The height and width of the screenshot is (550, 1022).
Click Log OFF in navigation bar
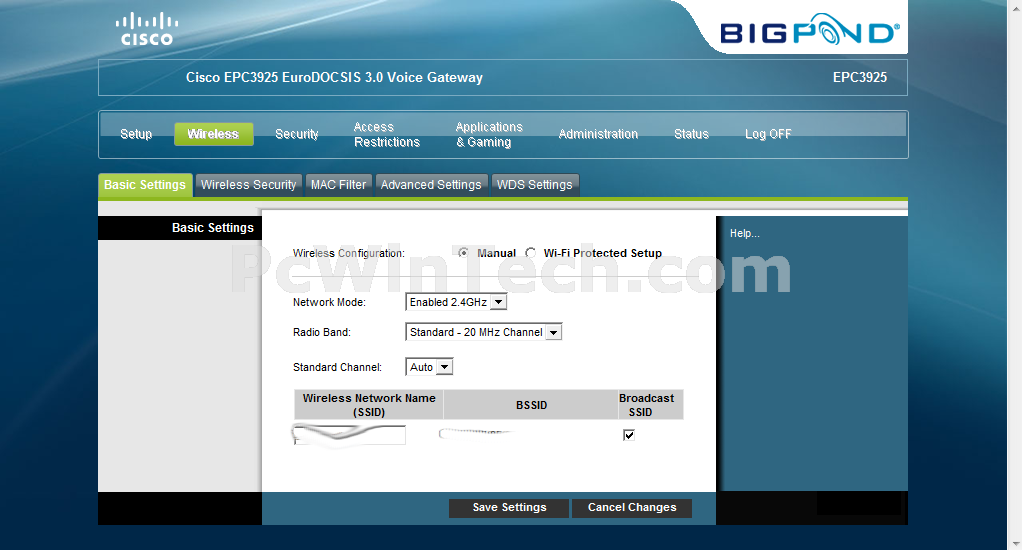(768, 134)
